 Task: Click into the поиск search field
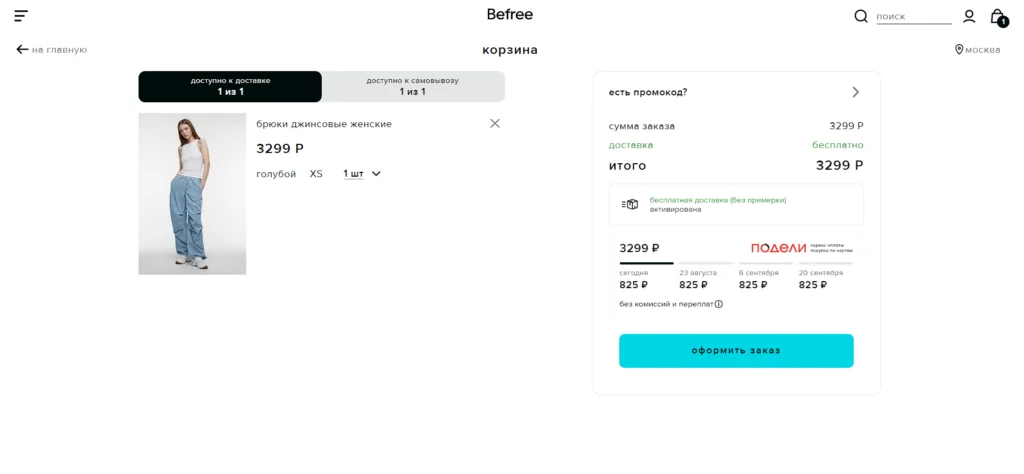tap(913, 17)
